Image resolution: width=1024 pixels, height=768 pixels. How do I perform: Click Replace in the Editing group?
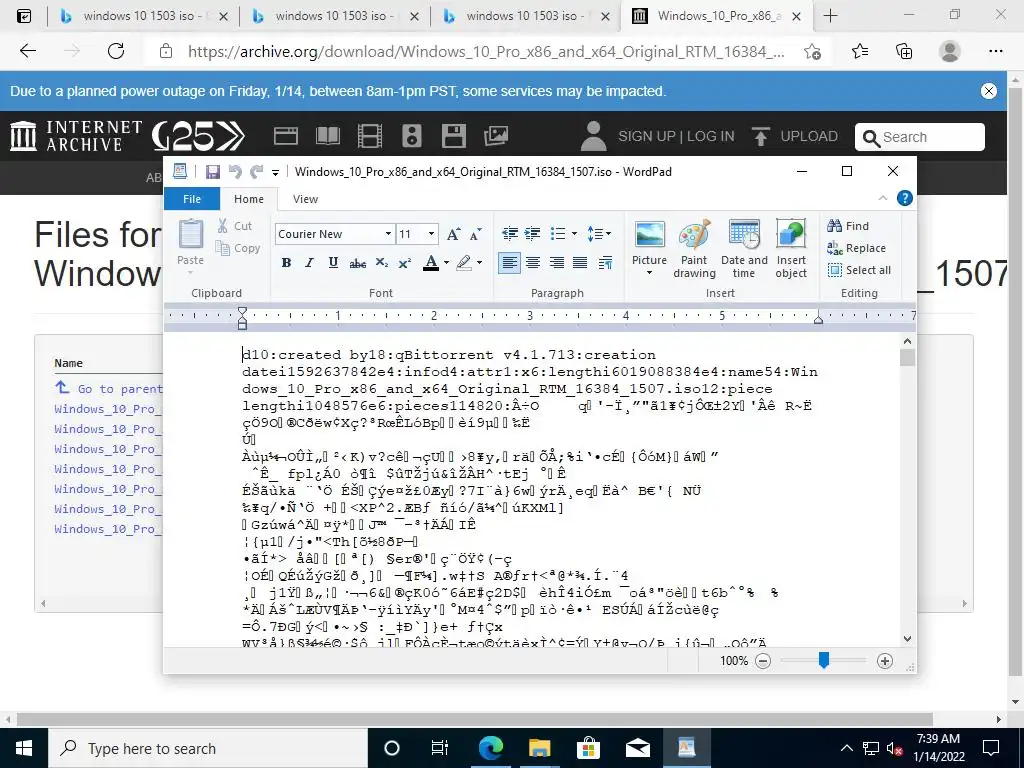coord(856,248)
